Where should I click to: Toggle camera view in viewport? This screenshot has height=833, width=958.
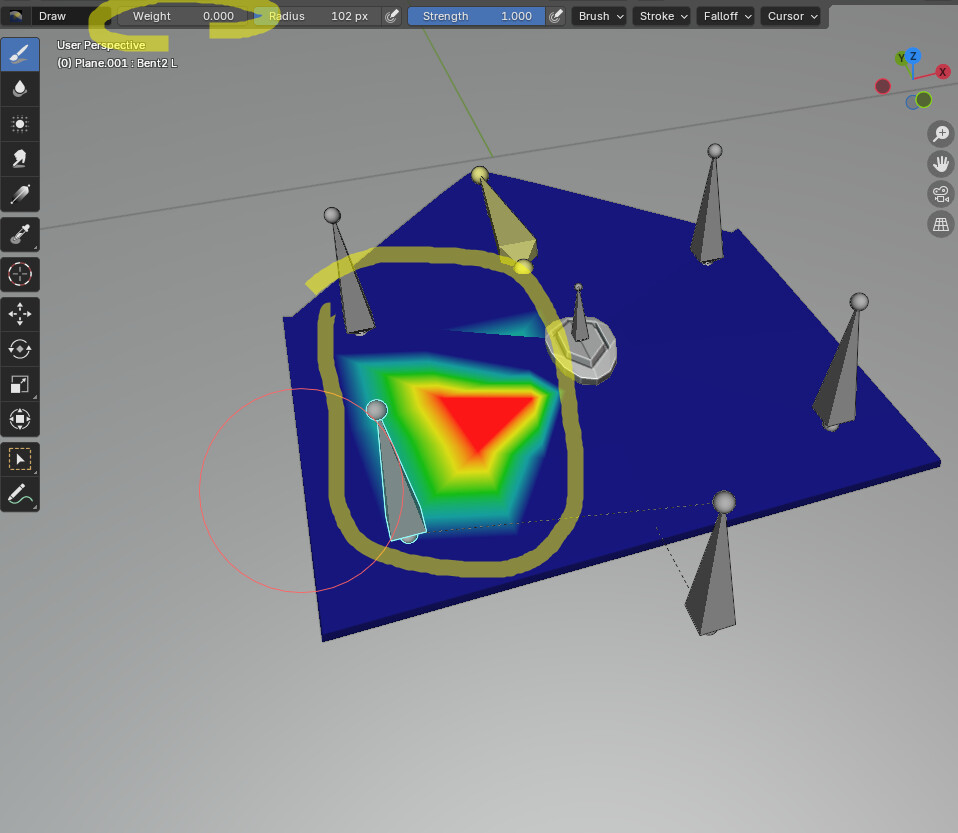[x=941, y=194]
